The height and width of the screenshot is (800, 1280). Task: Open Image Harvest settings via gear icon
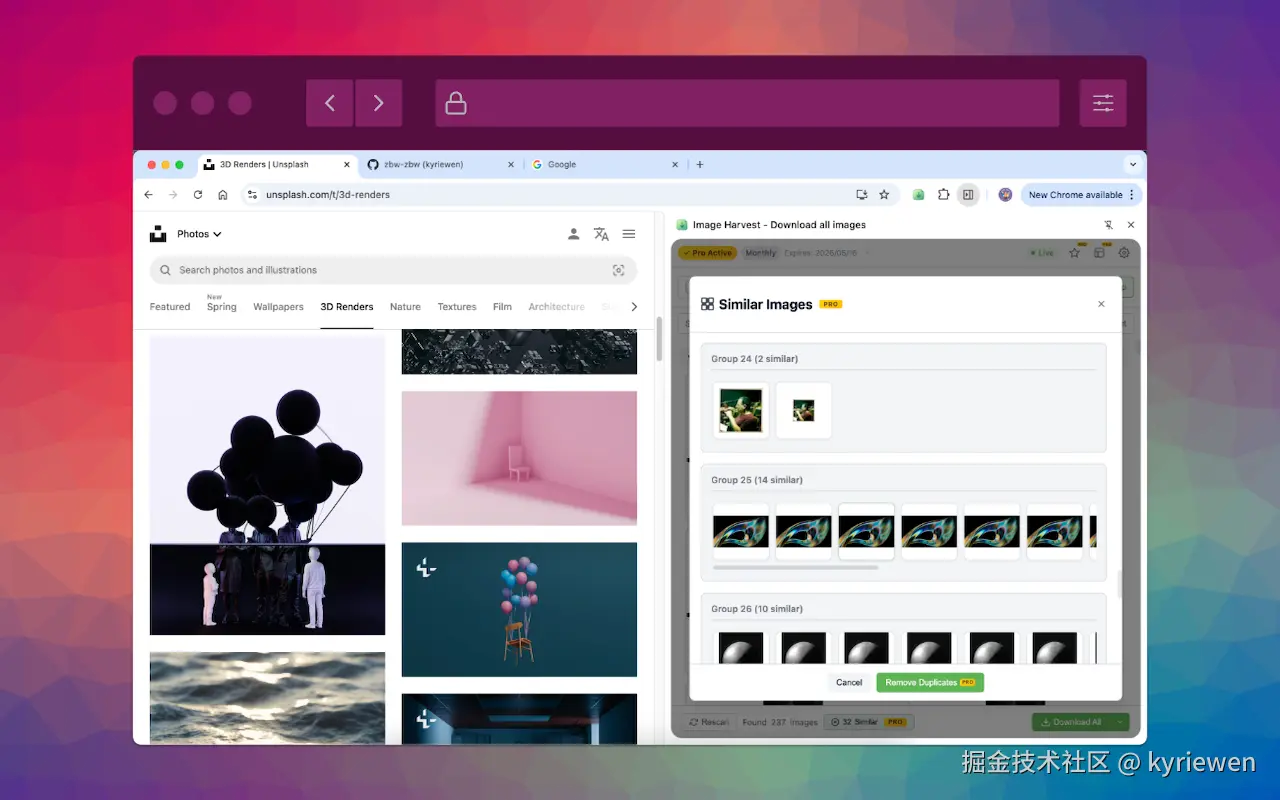(x=1124, y=253)
